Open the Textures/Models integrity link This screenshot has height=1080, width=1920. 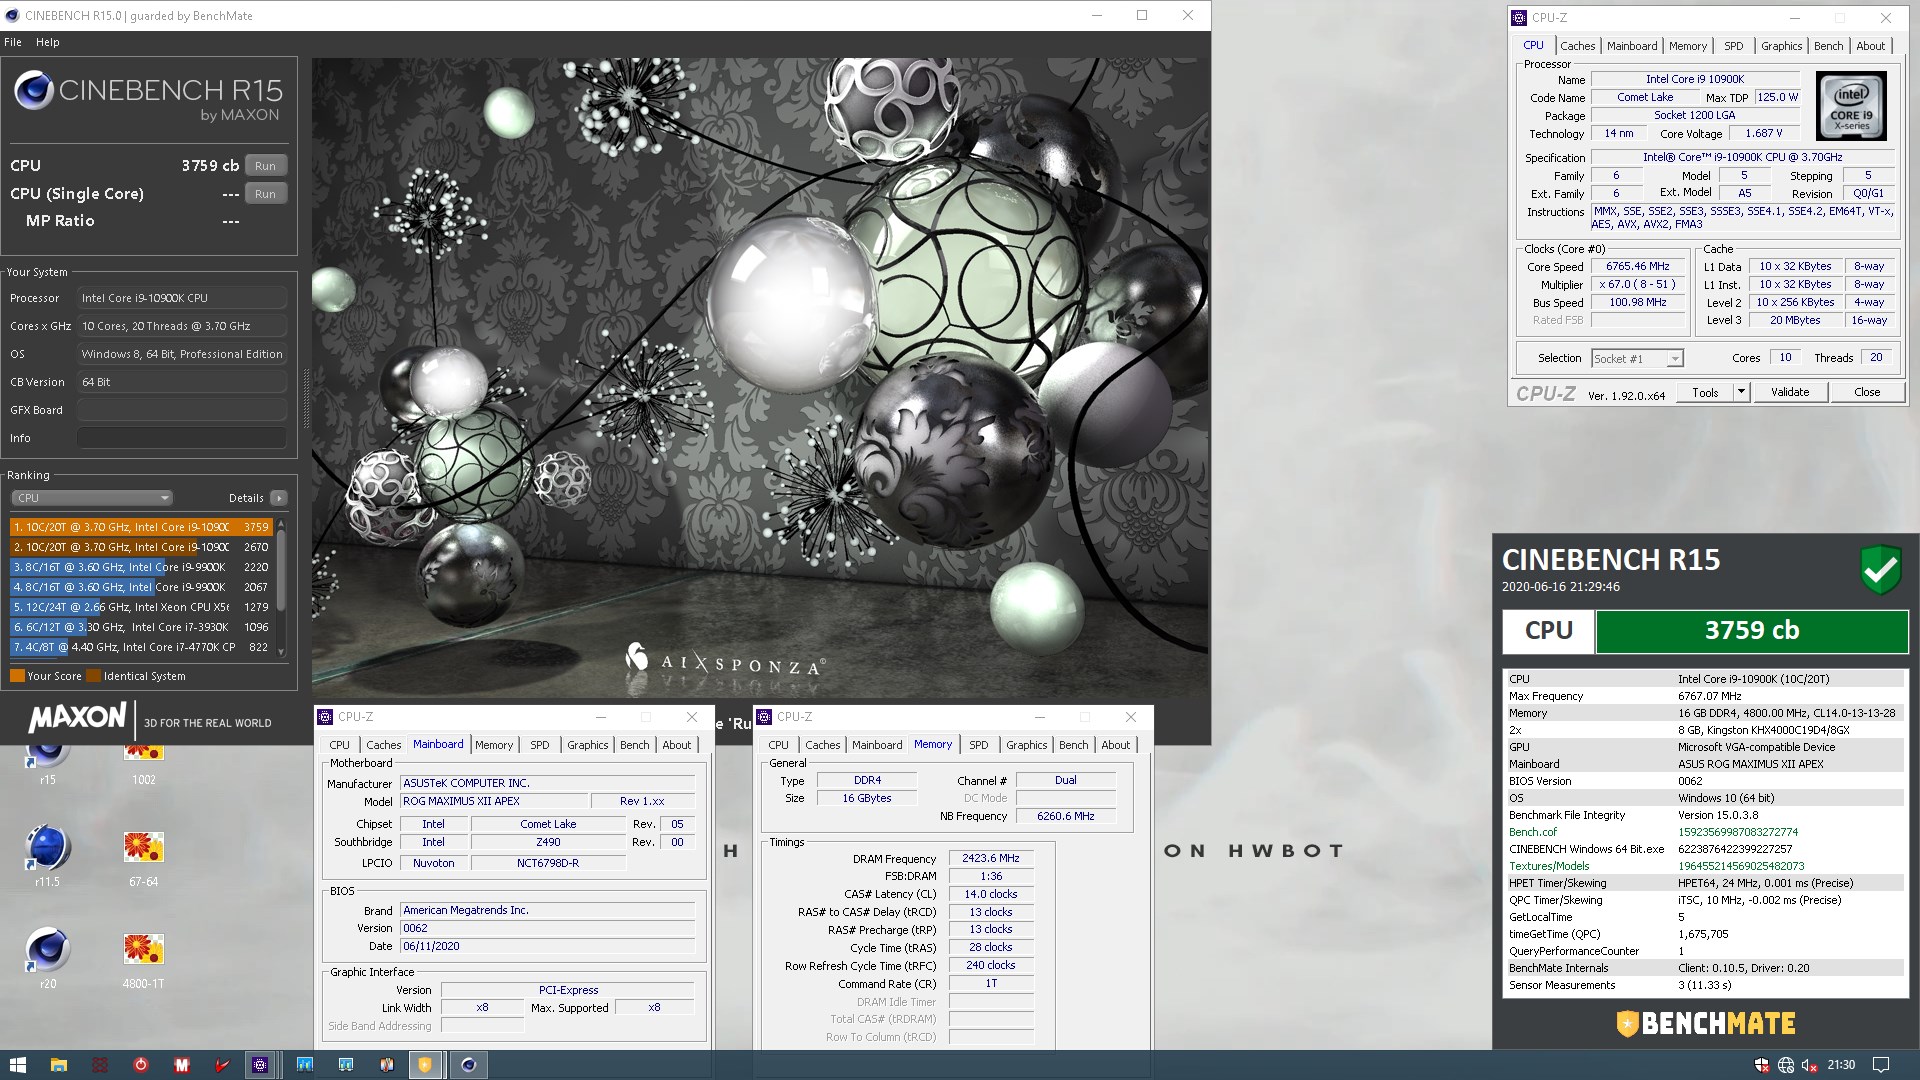tap(1548, 866)
